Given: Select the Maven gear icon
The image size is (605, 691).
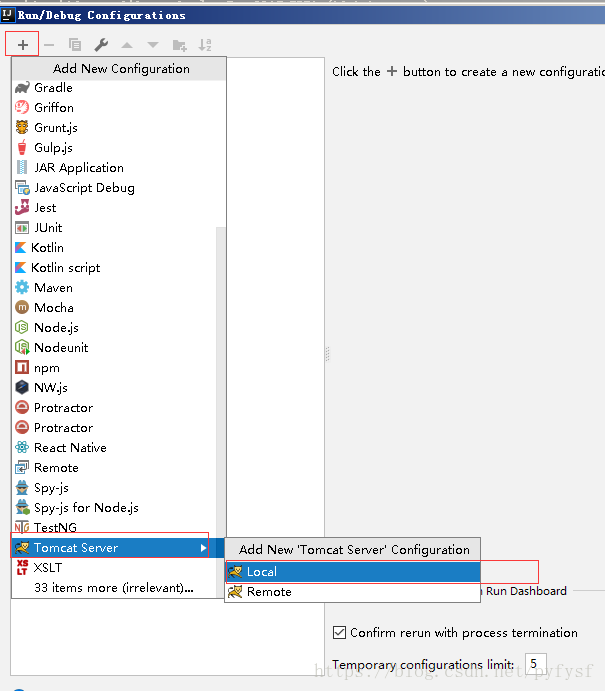Looking at the screenshot, I should pos(22,287).
